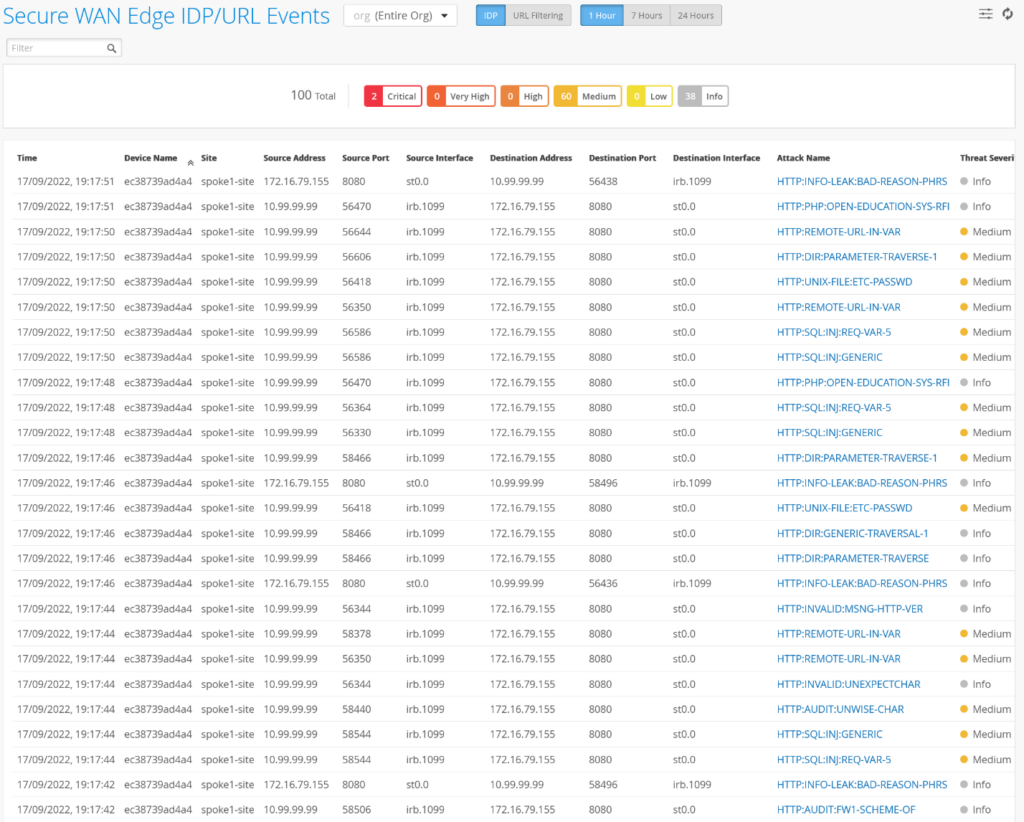Sort by Site column header
The width and height of the screenshot is (1024, 822).
[x=209, y=158]
